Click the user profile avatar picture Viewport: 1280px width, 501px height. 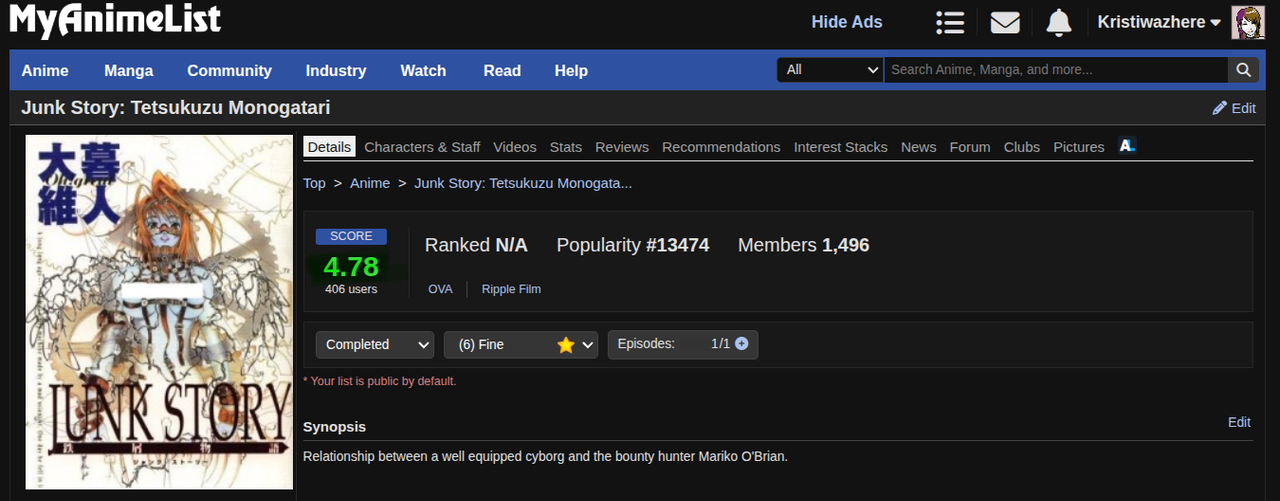click(x=1247, y=22)
